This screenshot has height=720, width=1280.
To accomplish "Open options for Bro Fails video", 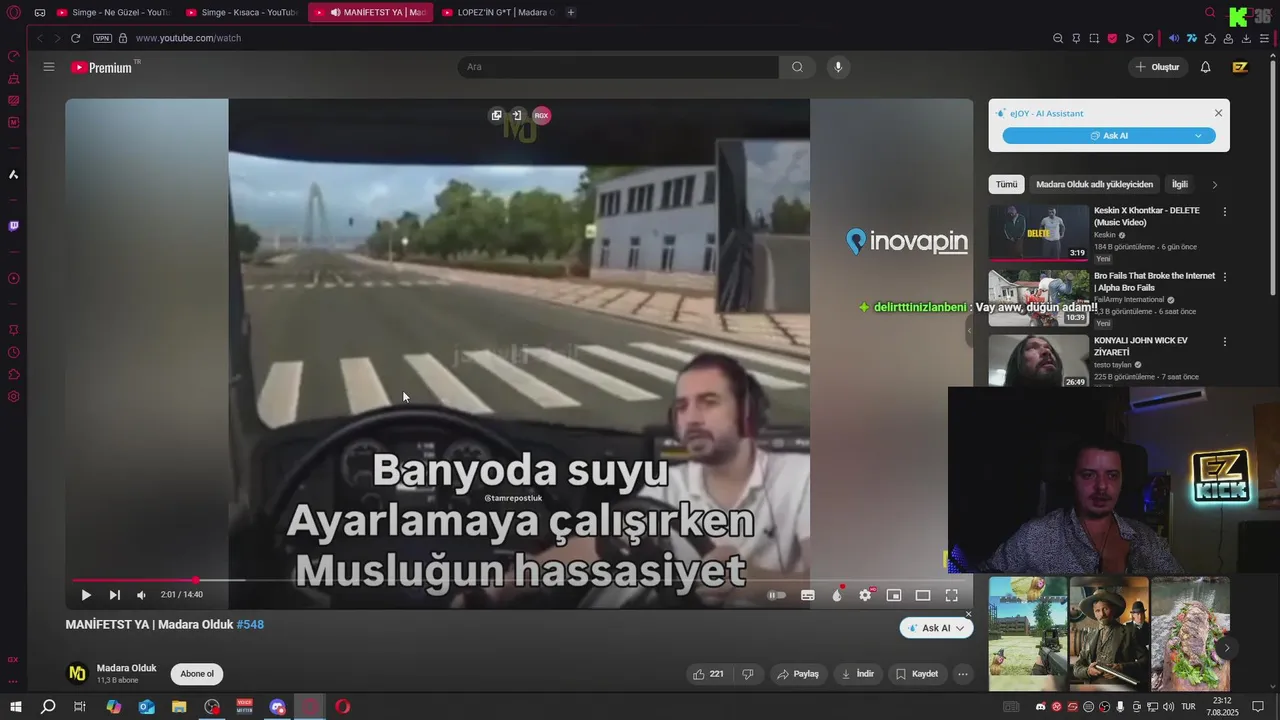I will coord(1224,277).
